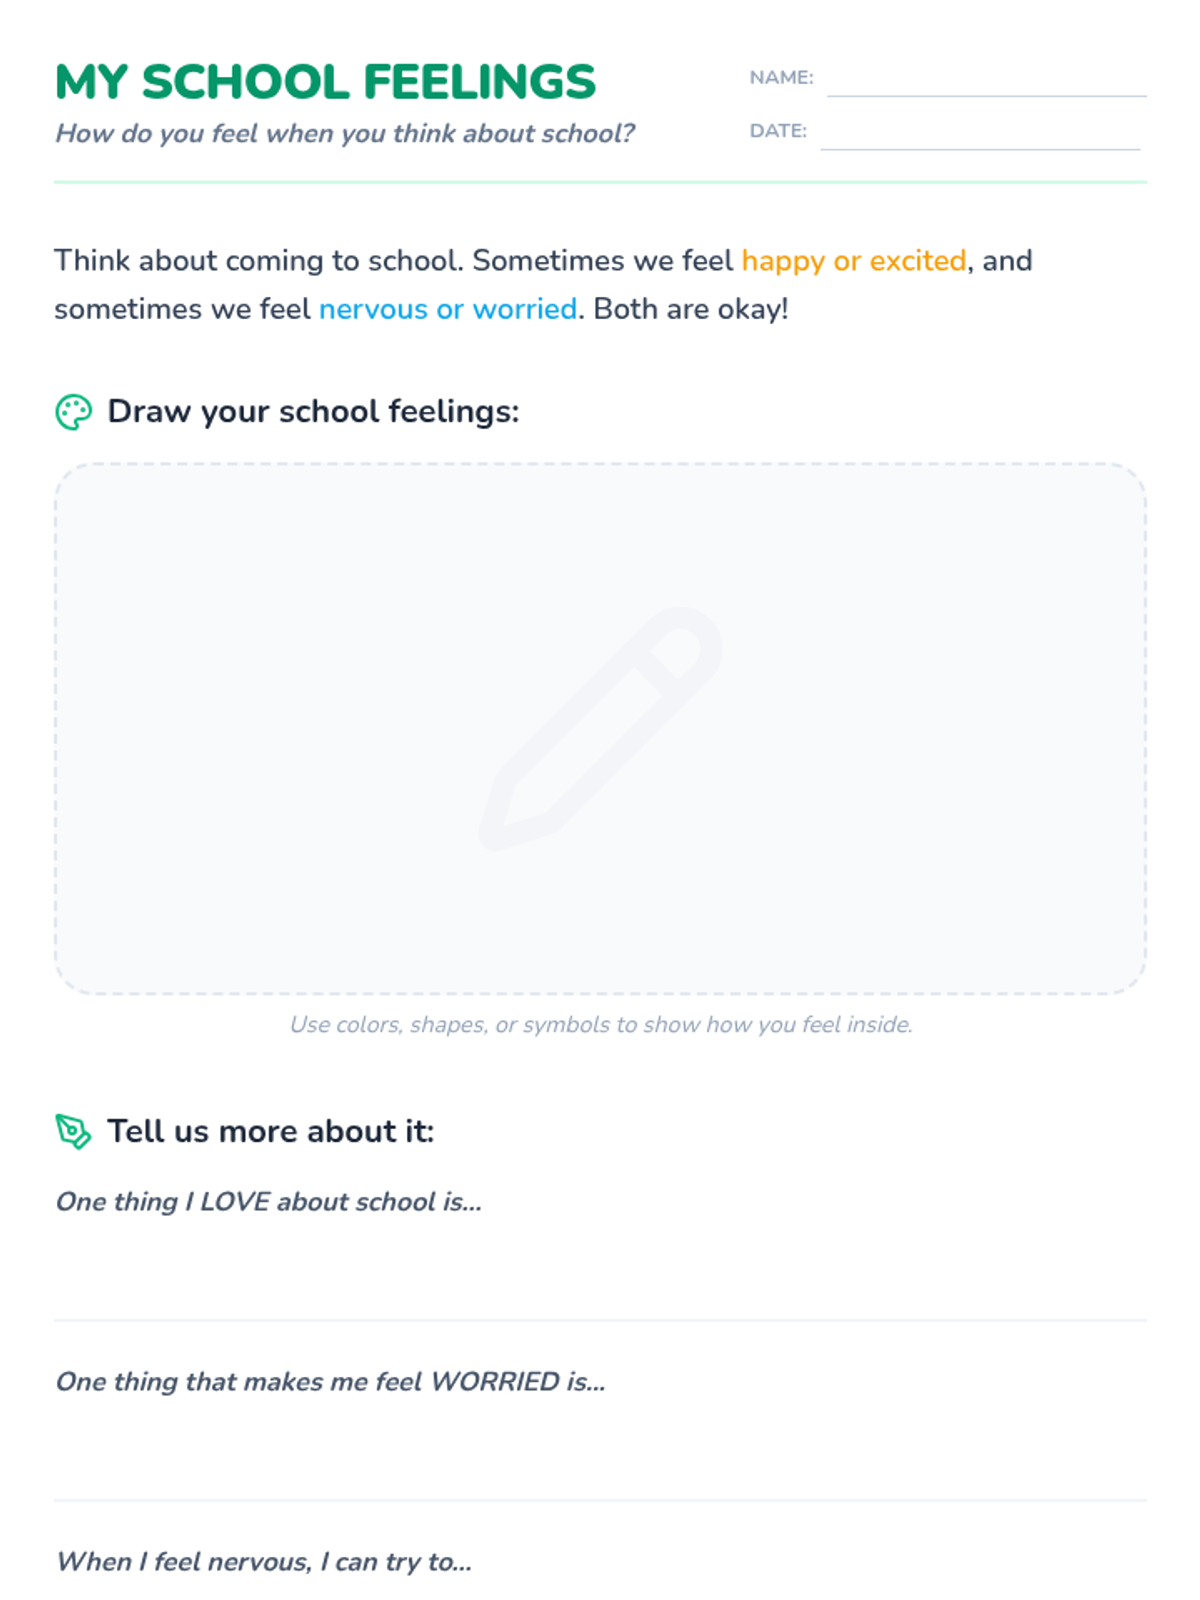
Task: Click the "NAME:" label
Action: [781, 78]
